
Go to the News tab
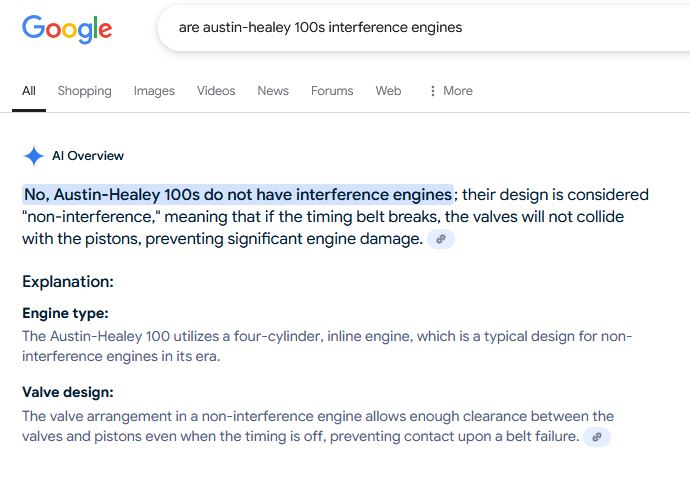pos(273,91)
